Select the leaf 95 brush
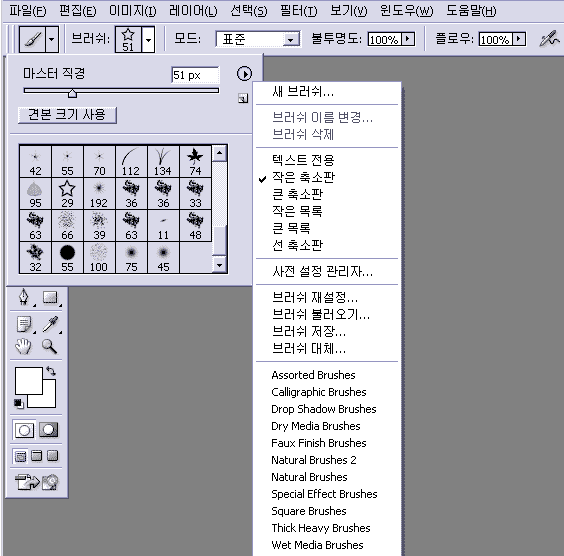564x556 pixels. tap(35, 193)
